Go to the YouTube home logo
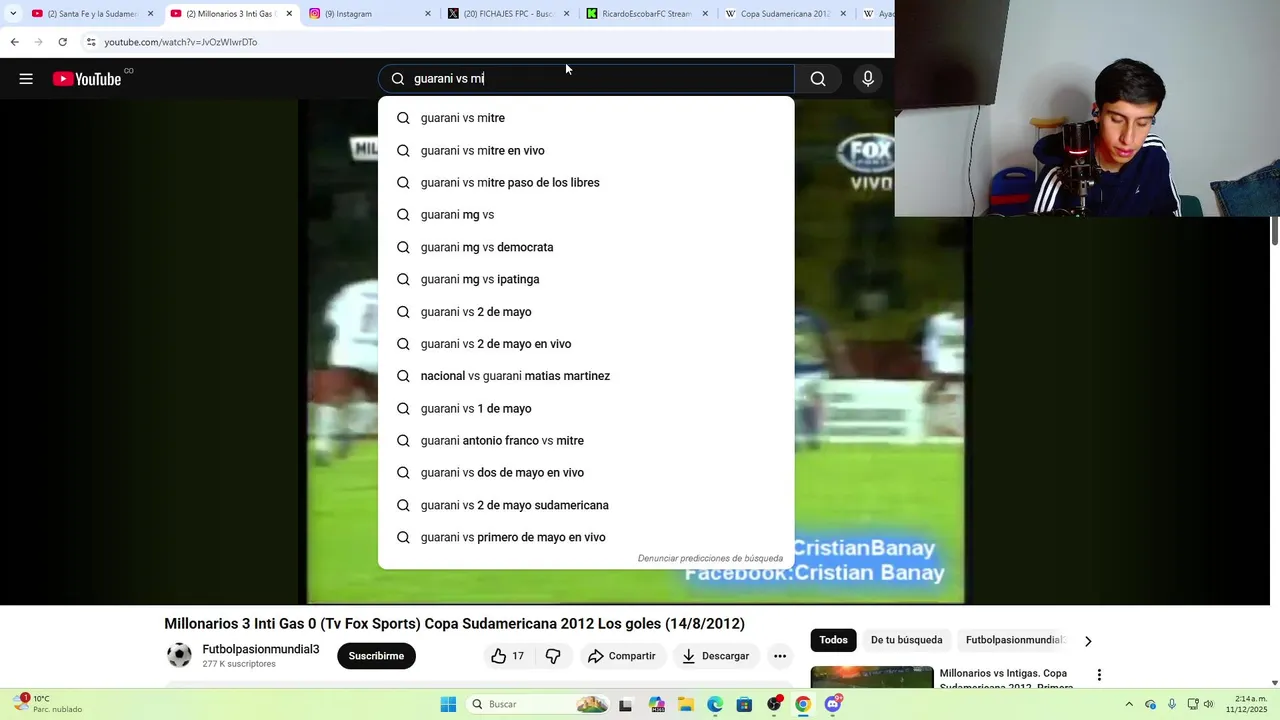 point(87,79)
